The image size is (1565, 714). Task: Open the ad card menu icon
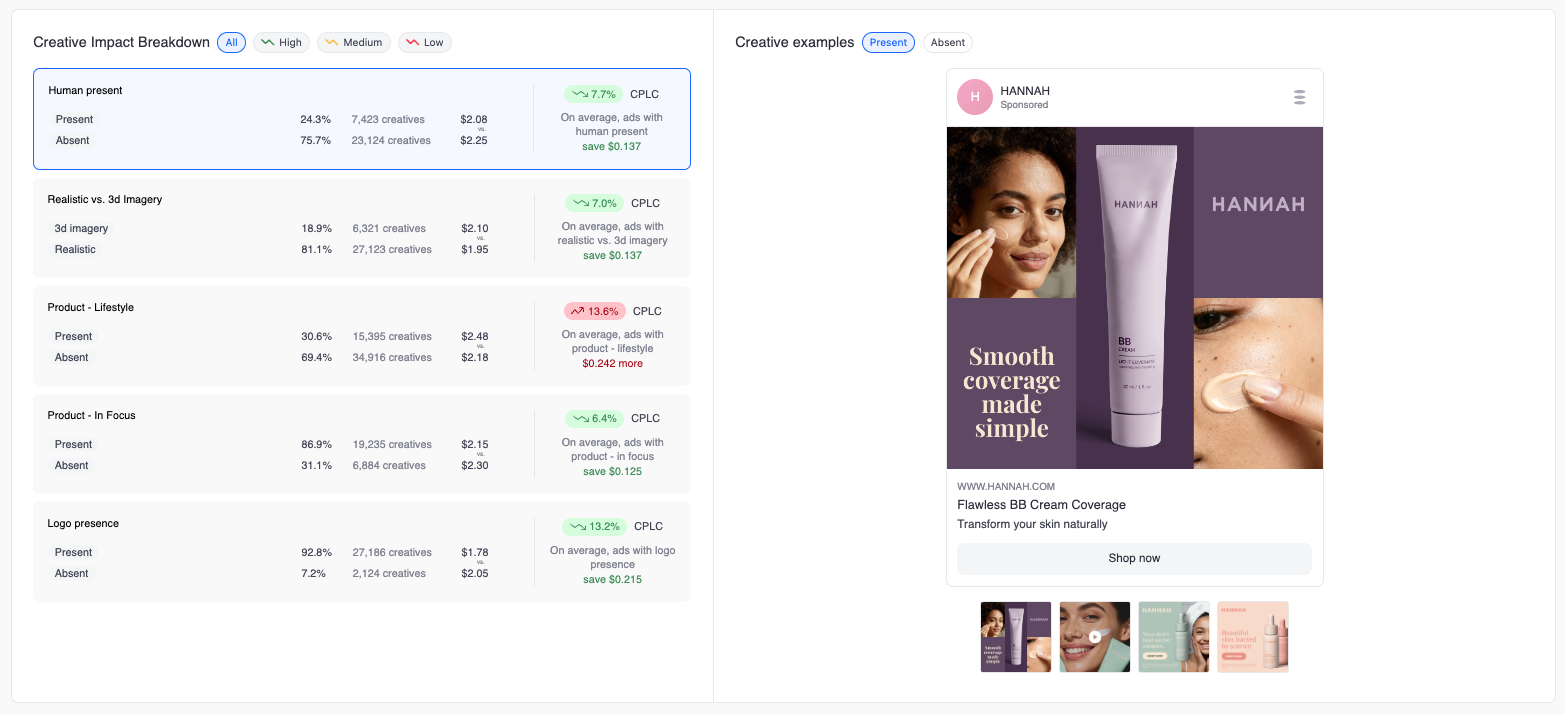pos(1299,97)
